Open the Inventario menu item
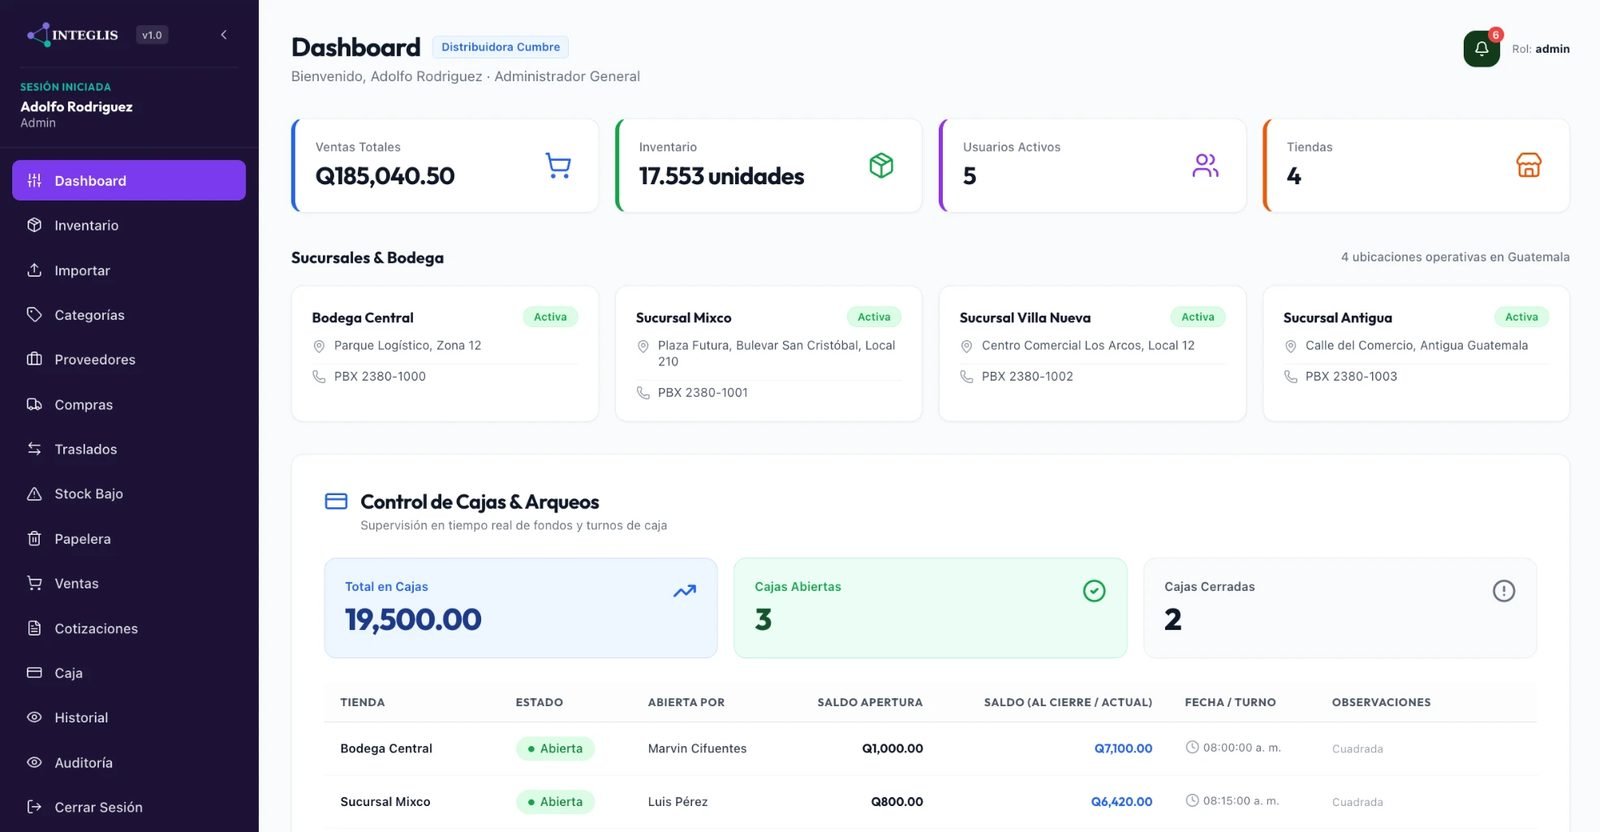This screenshot has width=1600, height=832. (129, 225)
